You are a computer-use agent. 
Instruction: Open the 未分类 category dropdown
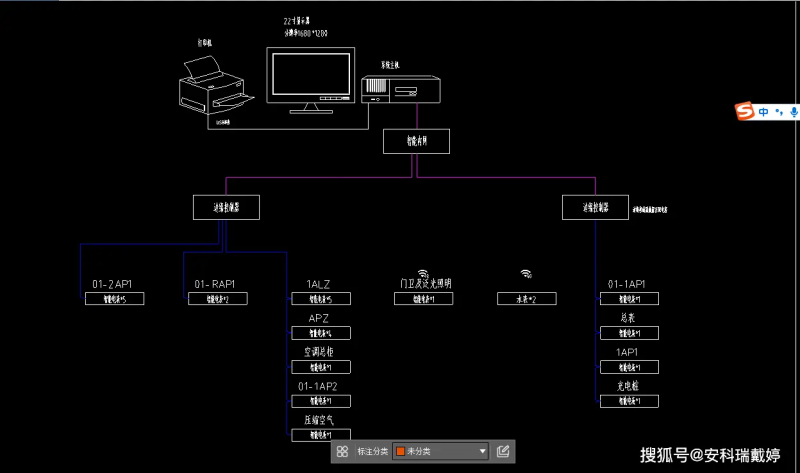440,451
